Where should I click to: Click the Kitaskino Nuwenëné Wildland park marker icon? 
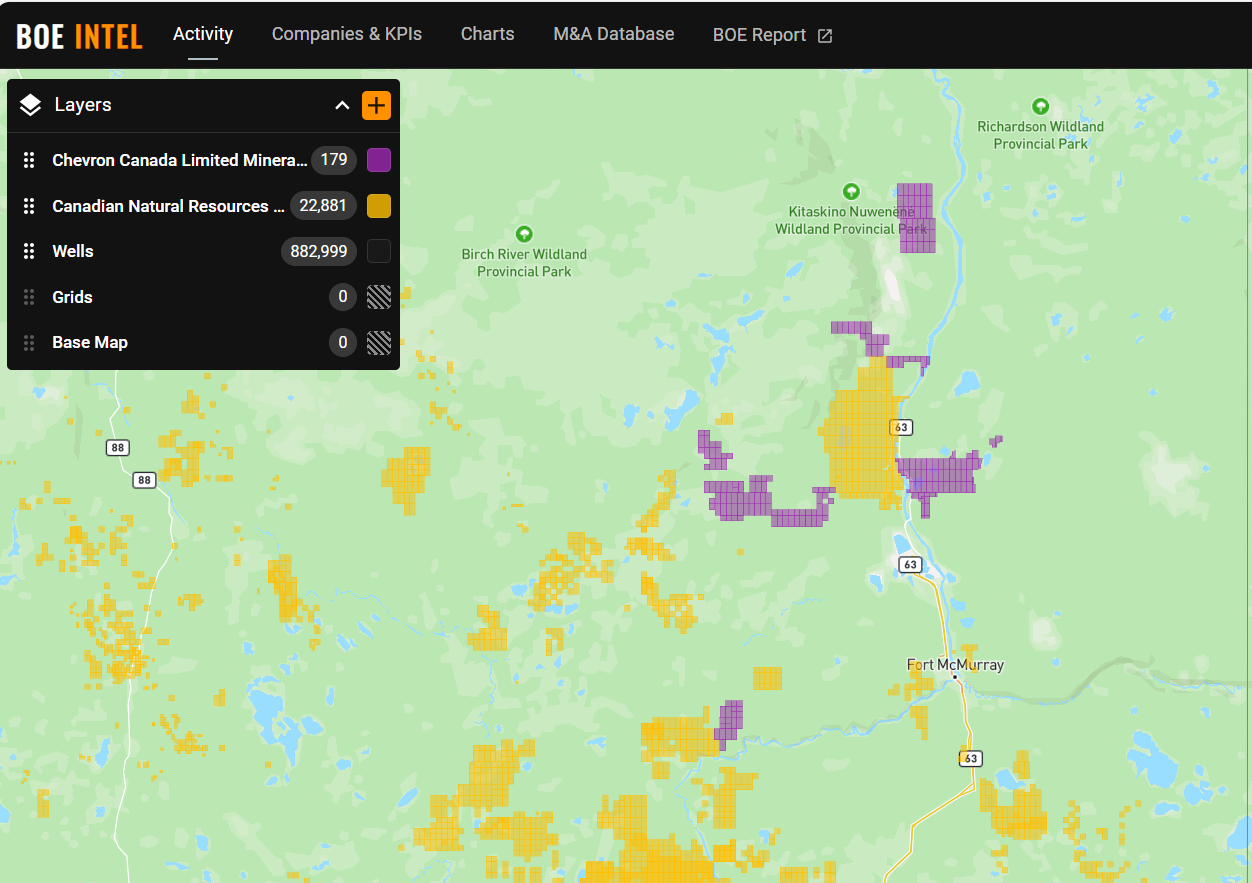click(851, 190)
